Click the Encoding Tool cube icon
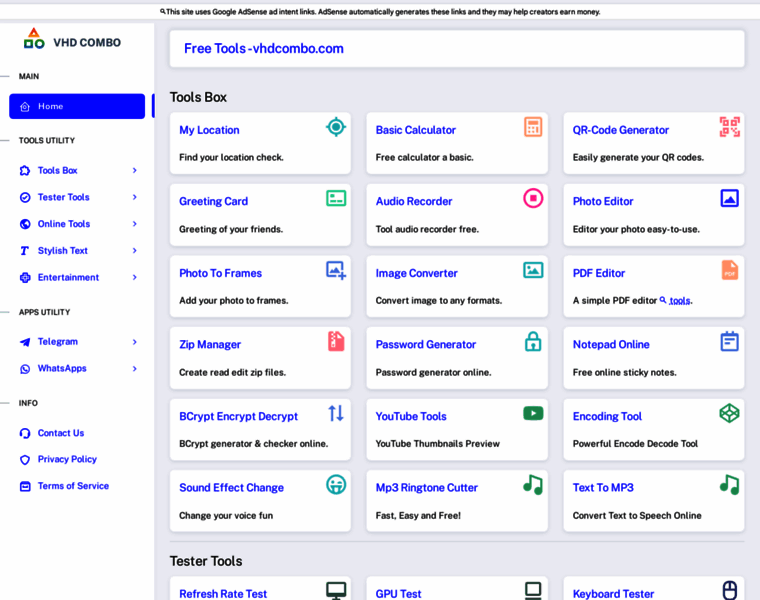 tap(729, 413)
